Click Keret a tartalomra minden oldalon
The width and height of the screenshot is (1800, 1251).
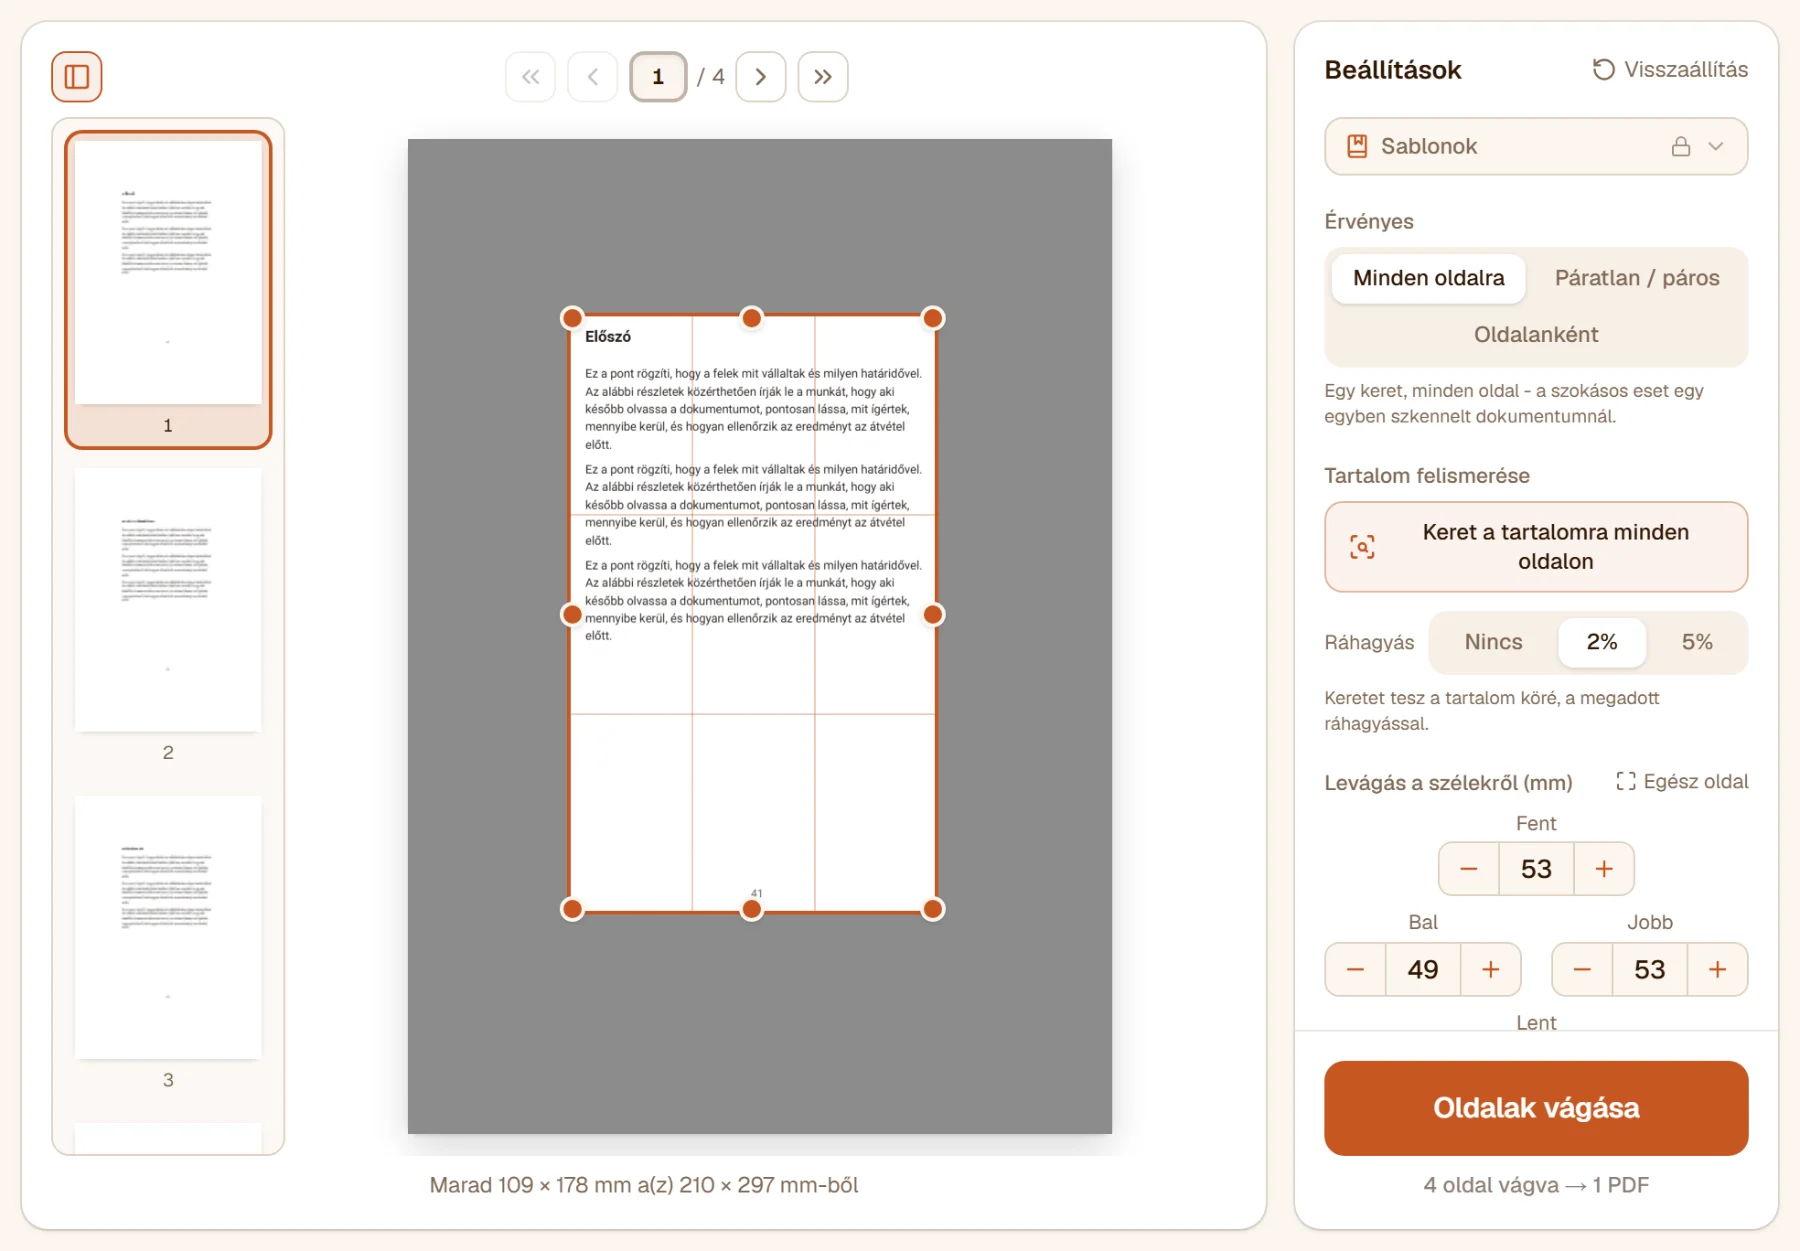tap(1536, 547)
